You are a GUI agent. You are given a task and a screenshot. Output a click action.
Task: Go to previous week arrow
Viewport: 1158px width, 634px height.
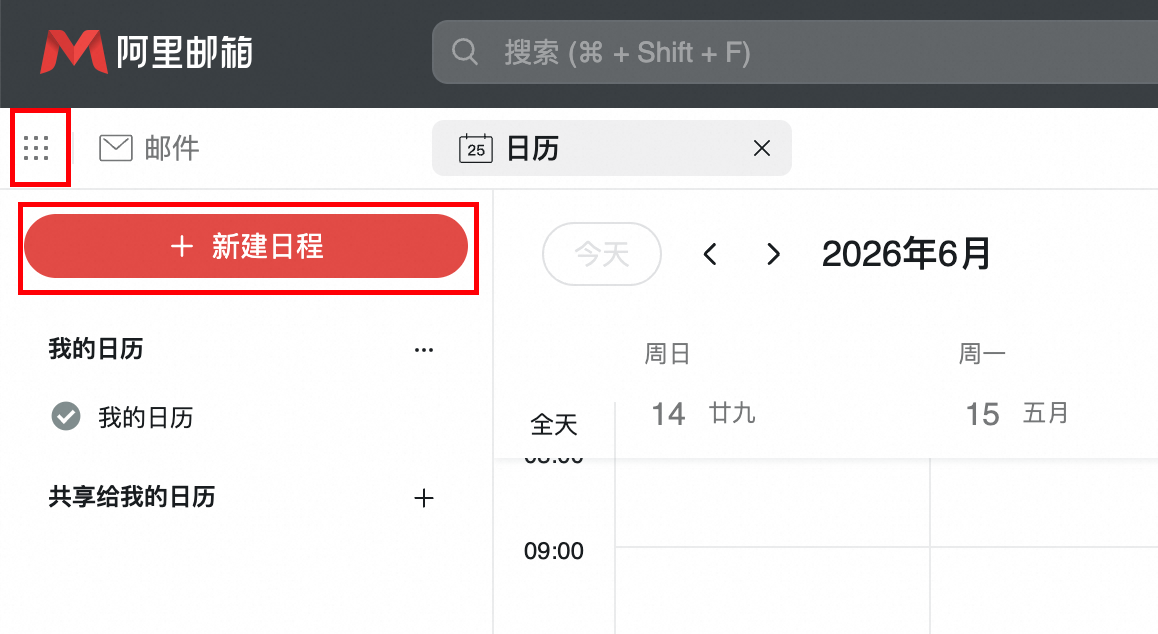click(x=710, y=254)
